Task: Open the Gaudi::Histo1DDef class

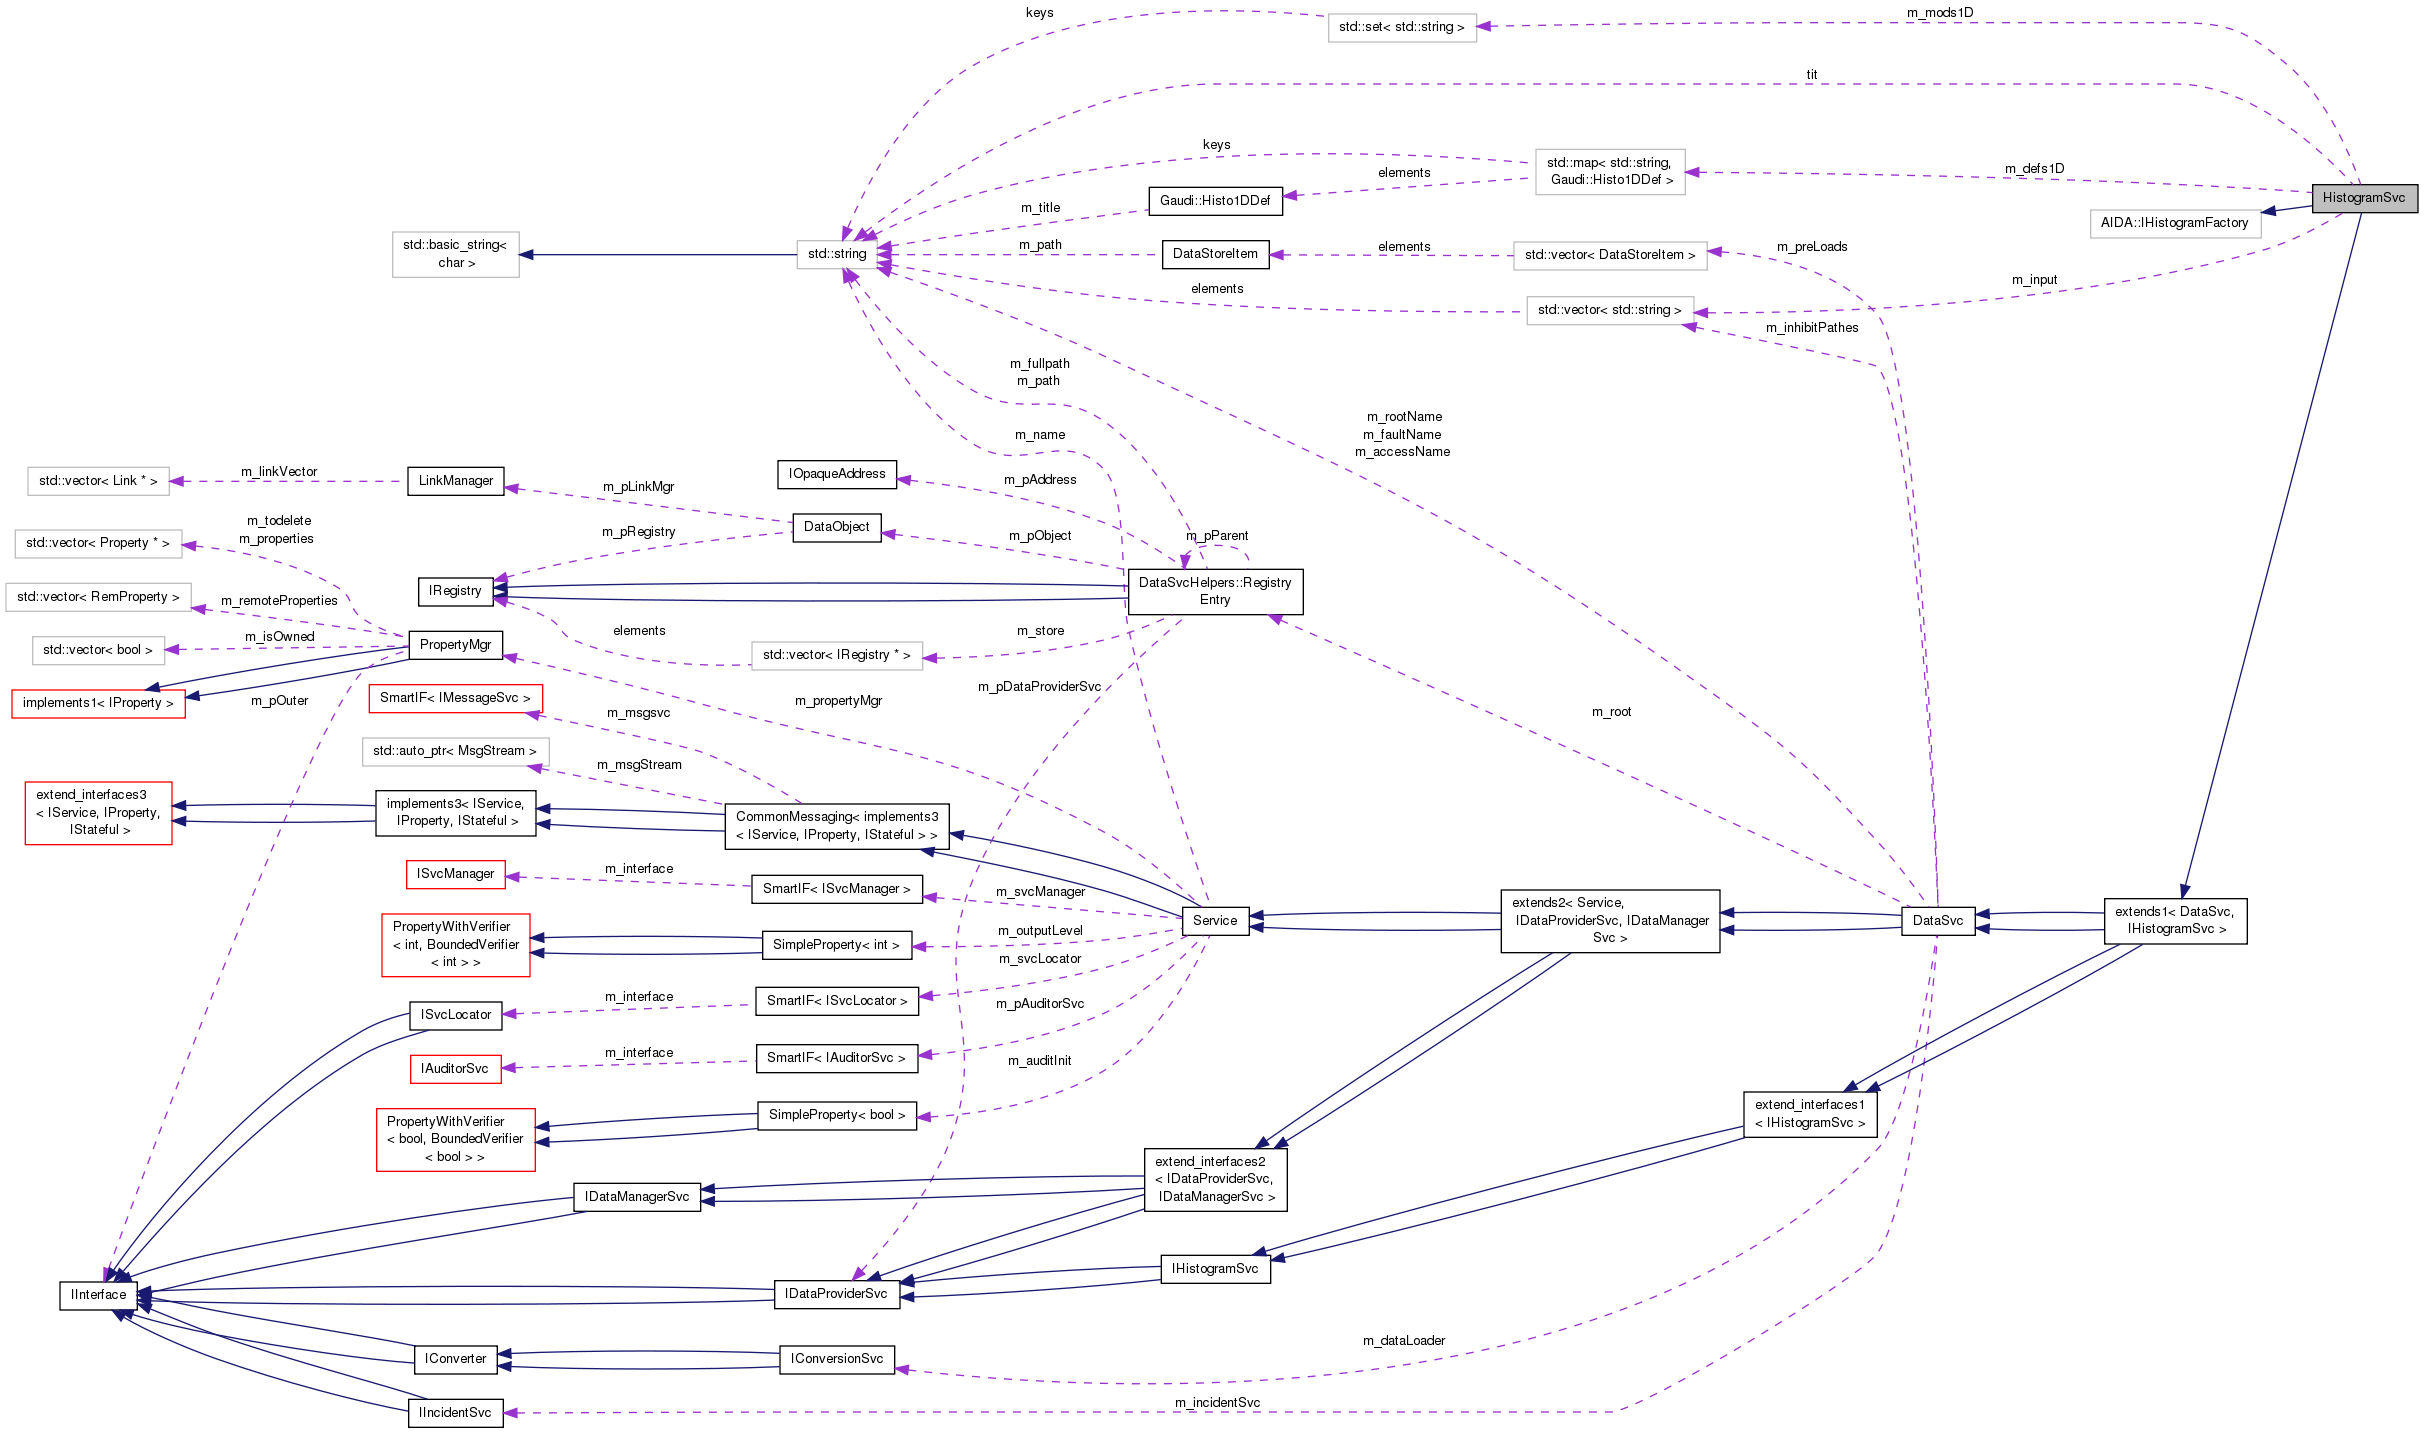Action: [1216, 200]
